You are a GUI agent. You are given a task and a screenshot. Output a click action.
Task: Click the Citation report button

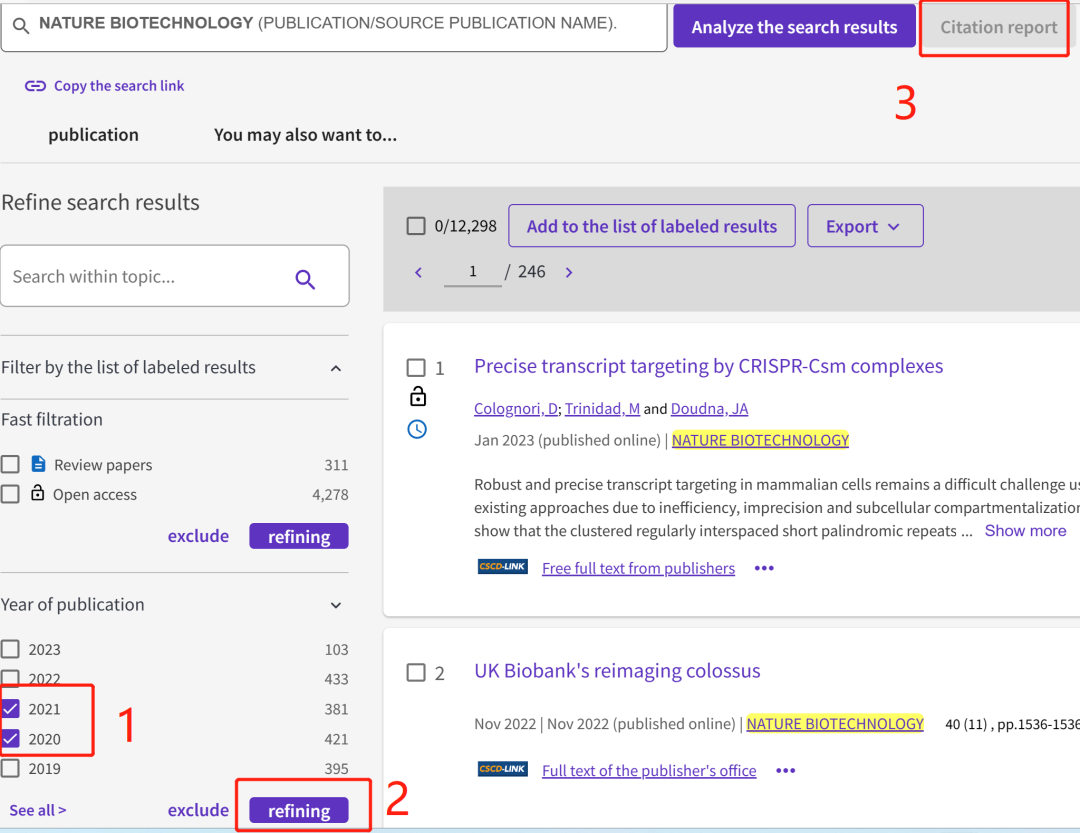pos(998,27)
